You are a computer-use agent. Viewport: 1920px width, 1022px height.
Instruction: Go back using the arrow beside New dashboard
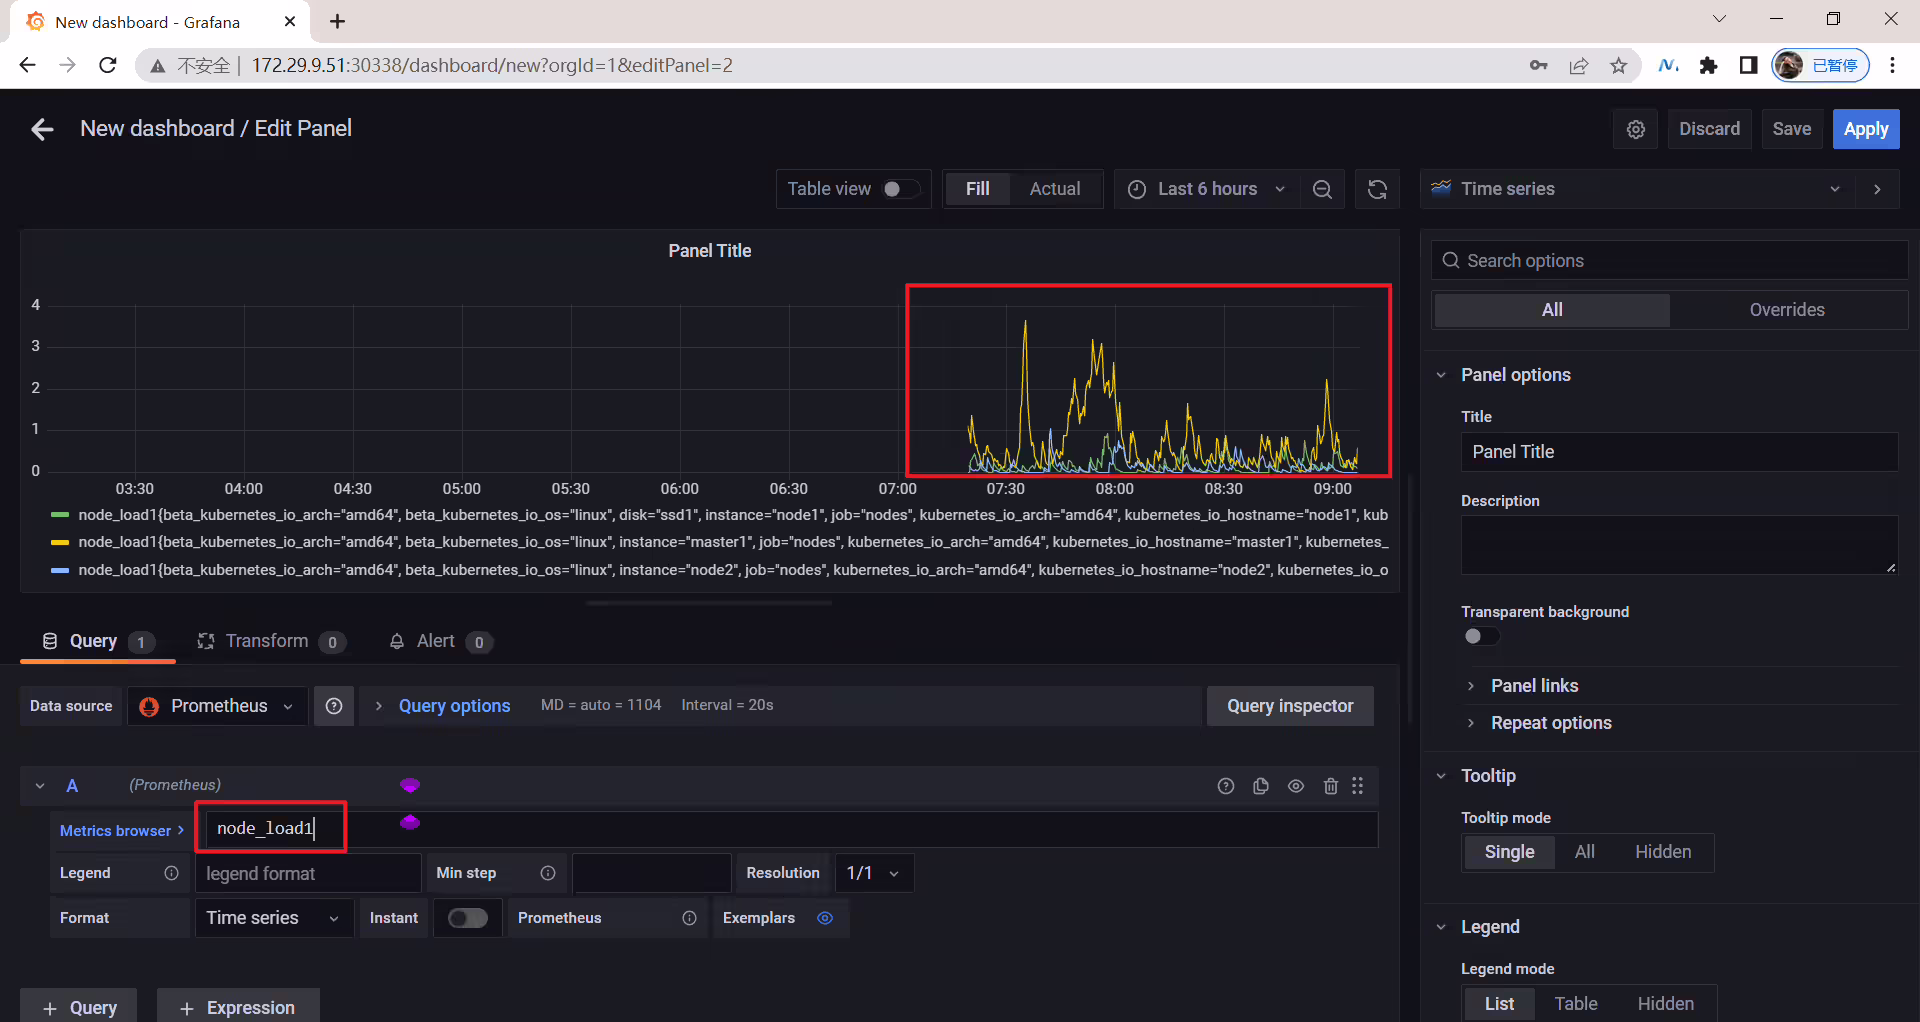(x=42, y=129)
